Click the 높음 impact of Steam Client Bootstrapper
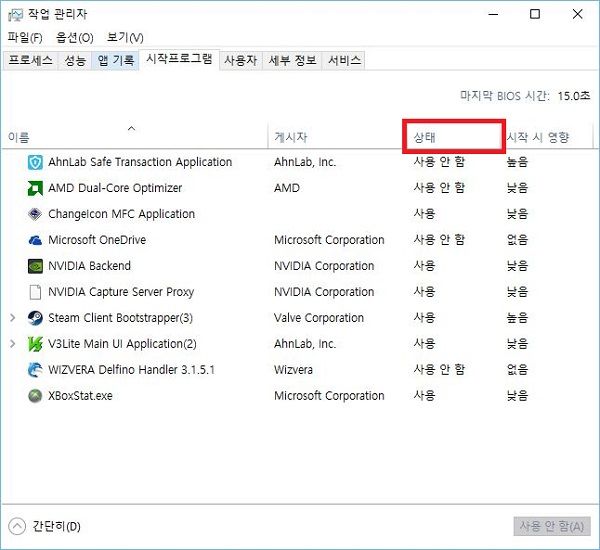Viewport: 600px width, 550px height. coord(517,318)
